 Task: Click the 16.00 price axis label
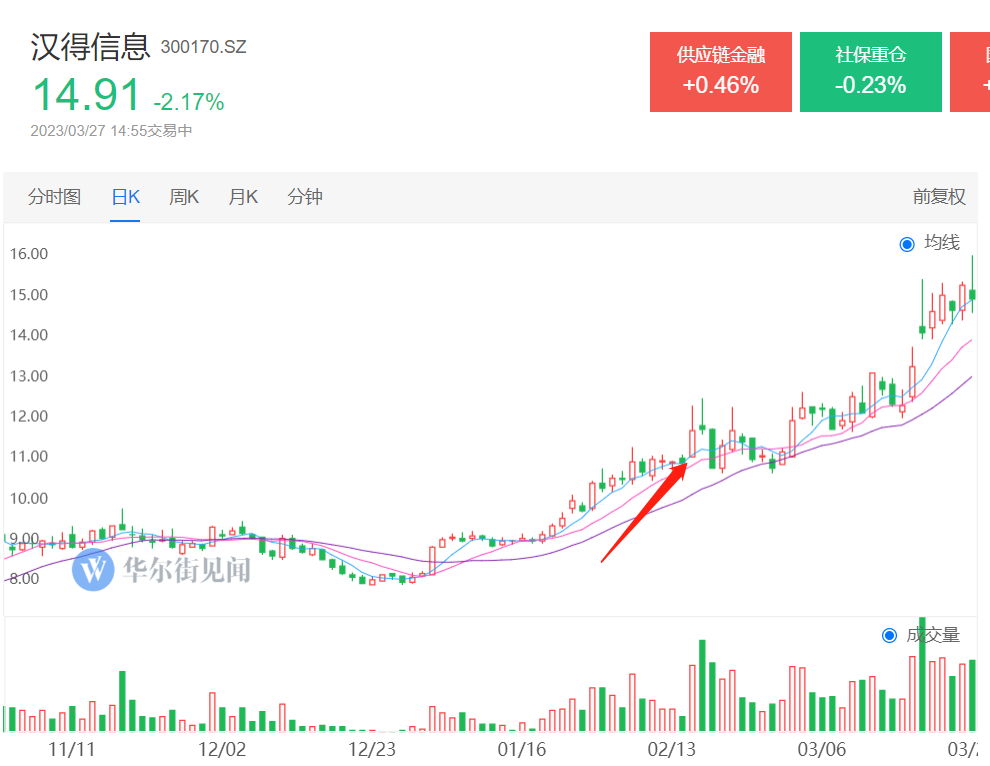pyautogui.click(x=29, y=254)
